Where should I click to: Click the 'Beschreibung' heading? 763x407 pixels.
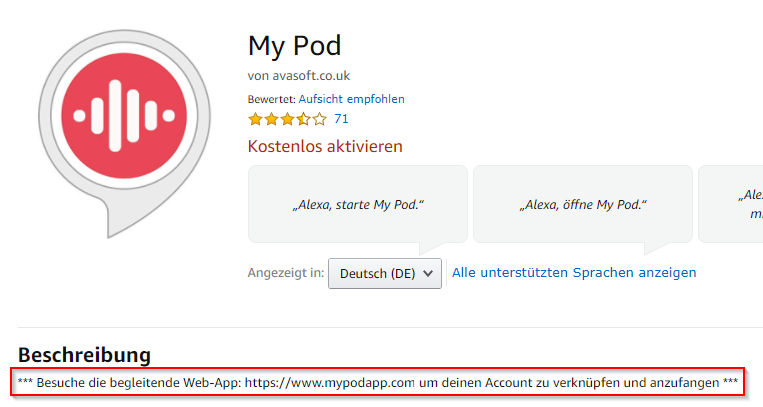85,355
